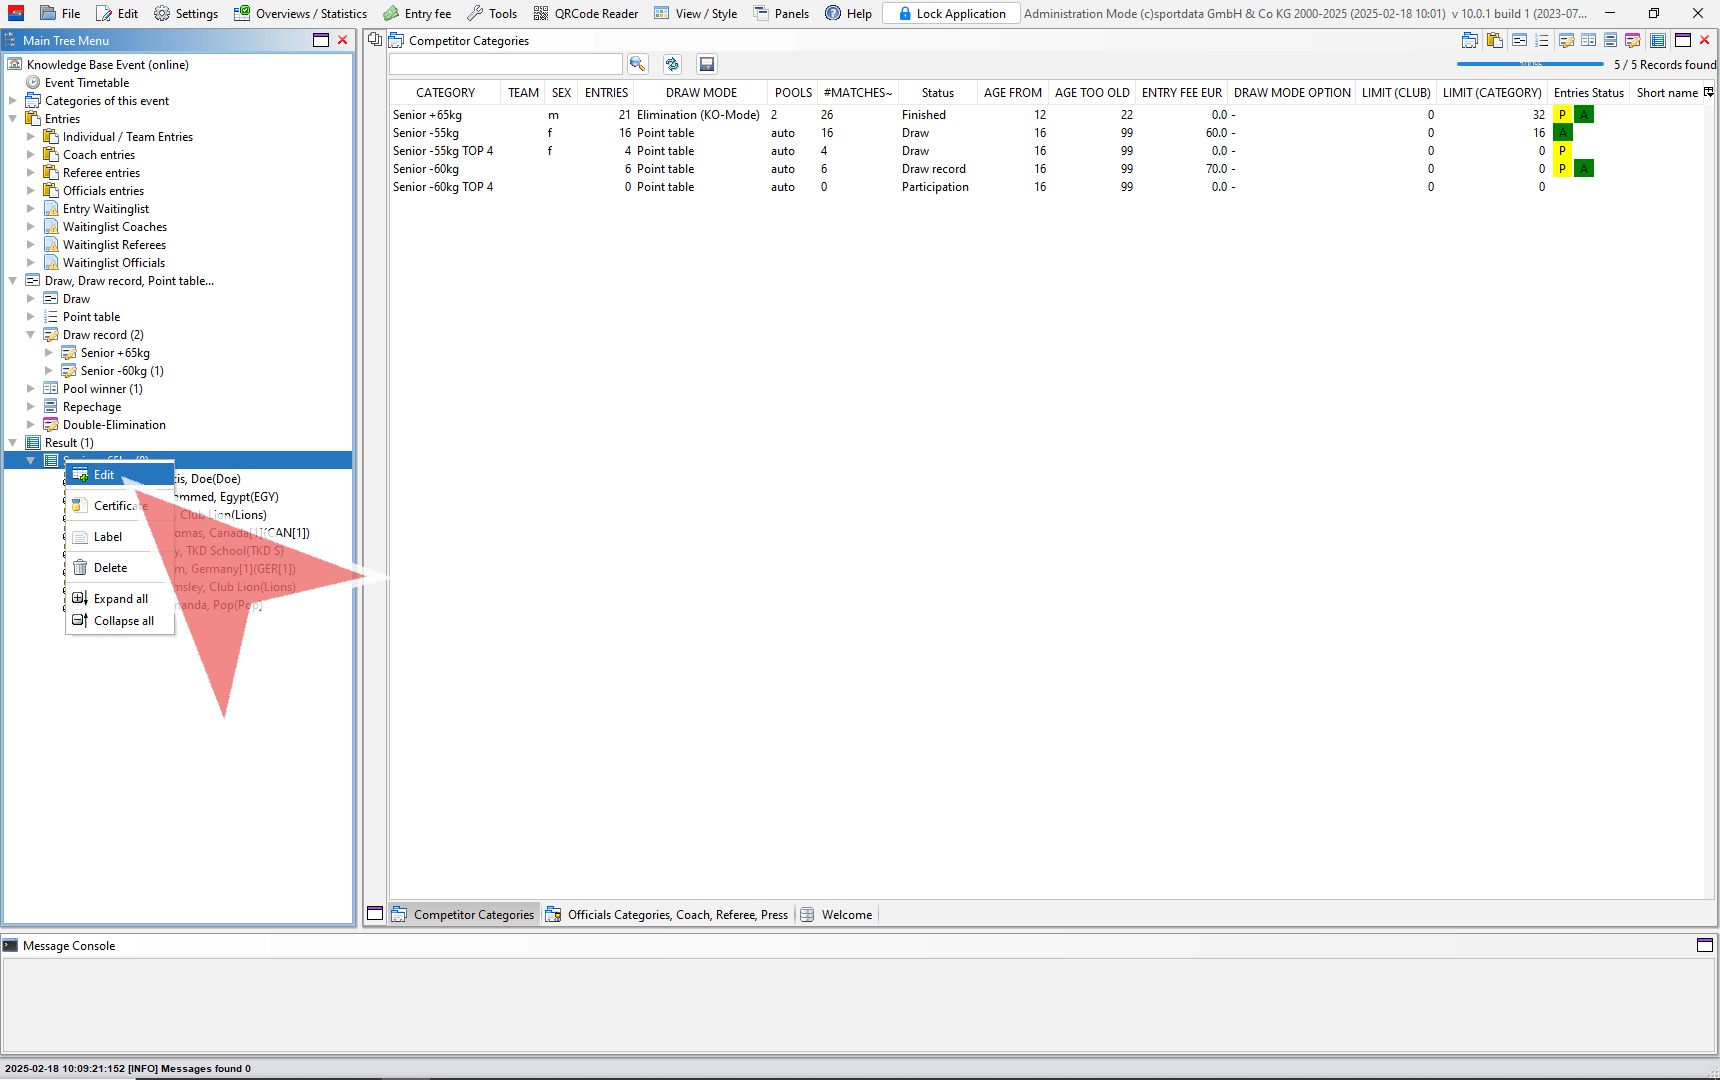Viewport: 1720px width, 1080px height.
Task: Click yellow P status on Senior -60kg row
Action: click(1562, 169)
